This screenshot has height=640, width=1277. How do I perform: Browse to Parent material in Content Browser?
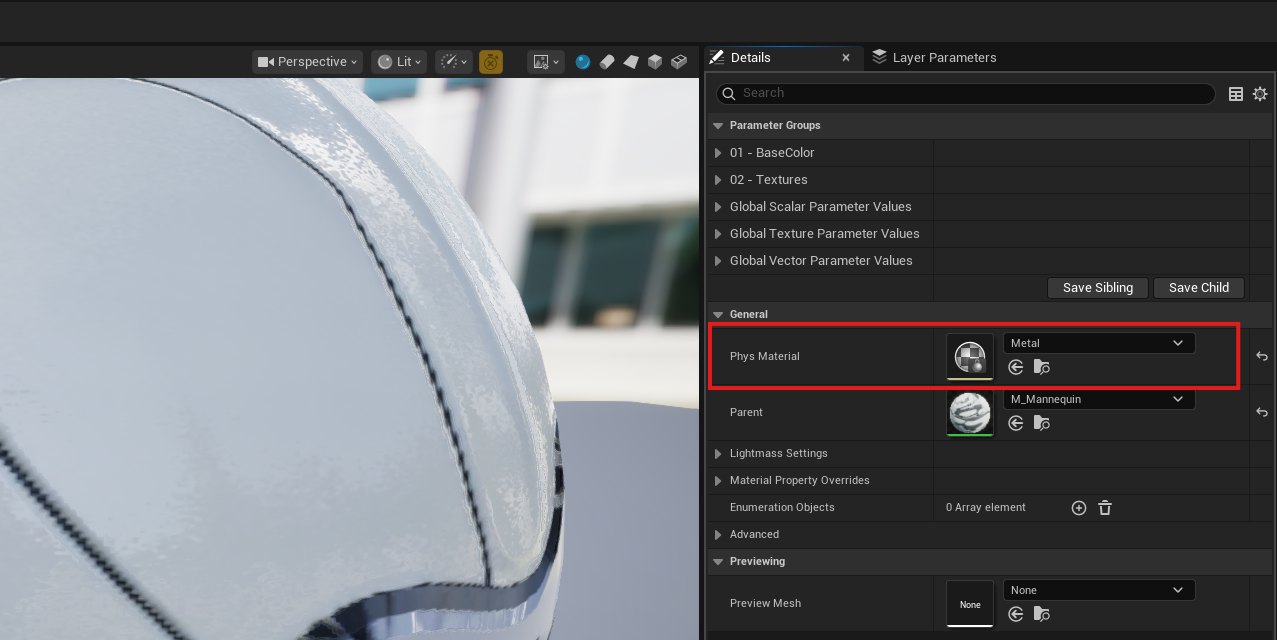pos(1042,424)
